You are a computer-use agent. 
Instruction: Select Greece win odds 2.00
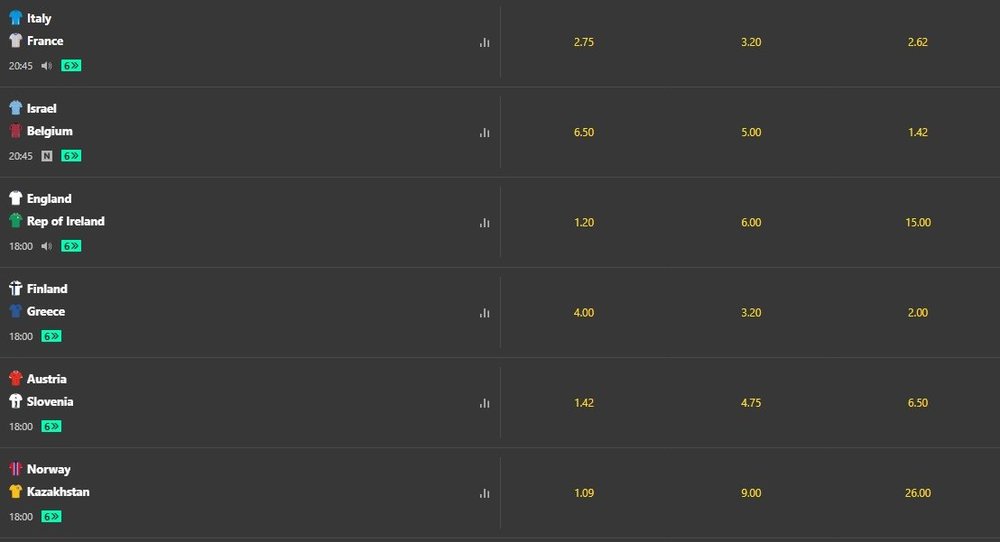[x=917, y=312]
